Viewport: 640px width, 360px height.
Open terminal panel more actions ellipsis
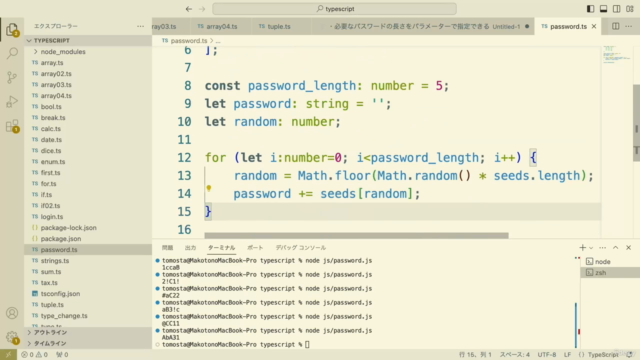[x=602, y=248]
